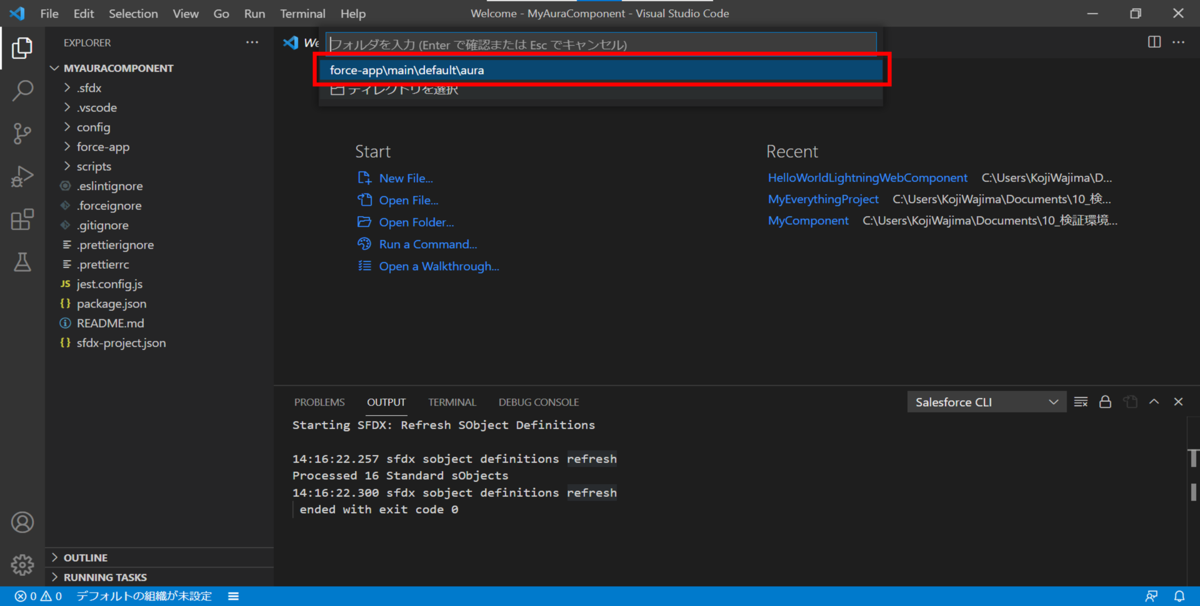Select force-app\main\default\aura folder option
Image resolution: width=1200 pixels, height=606 pixels.
(601, 71)
